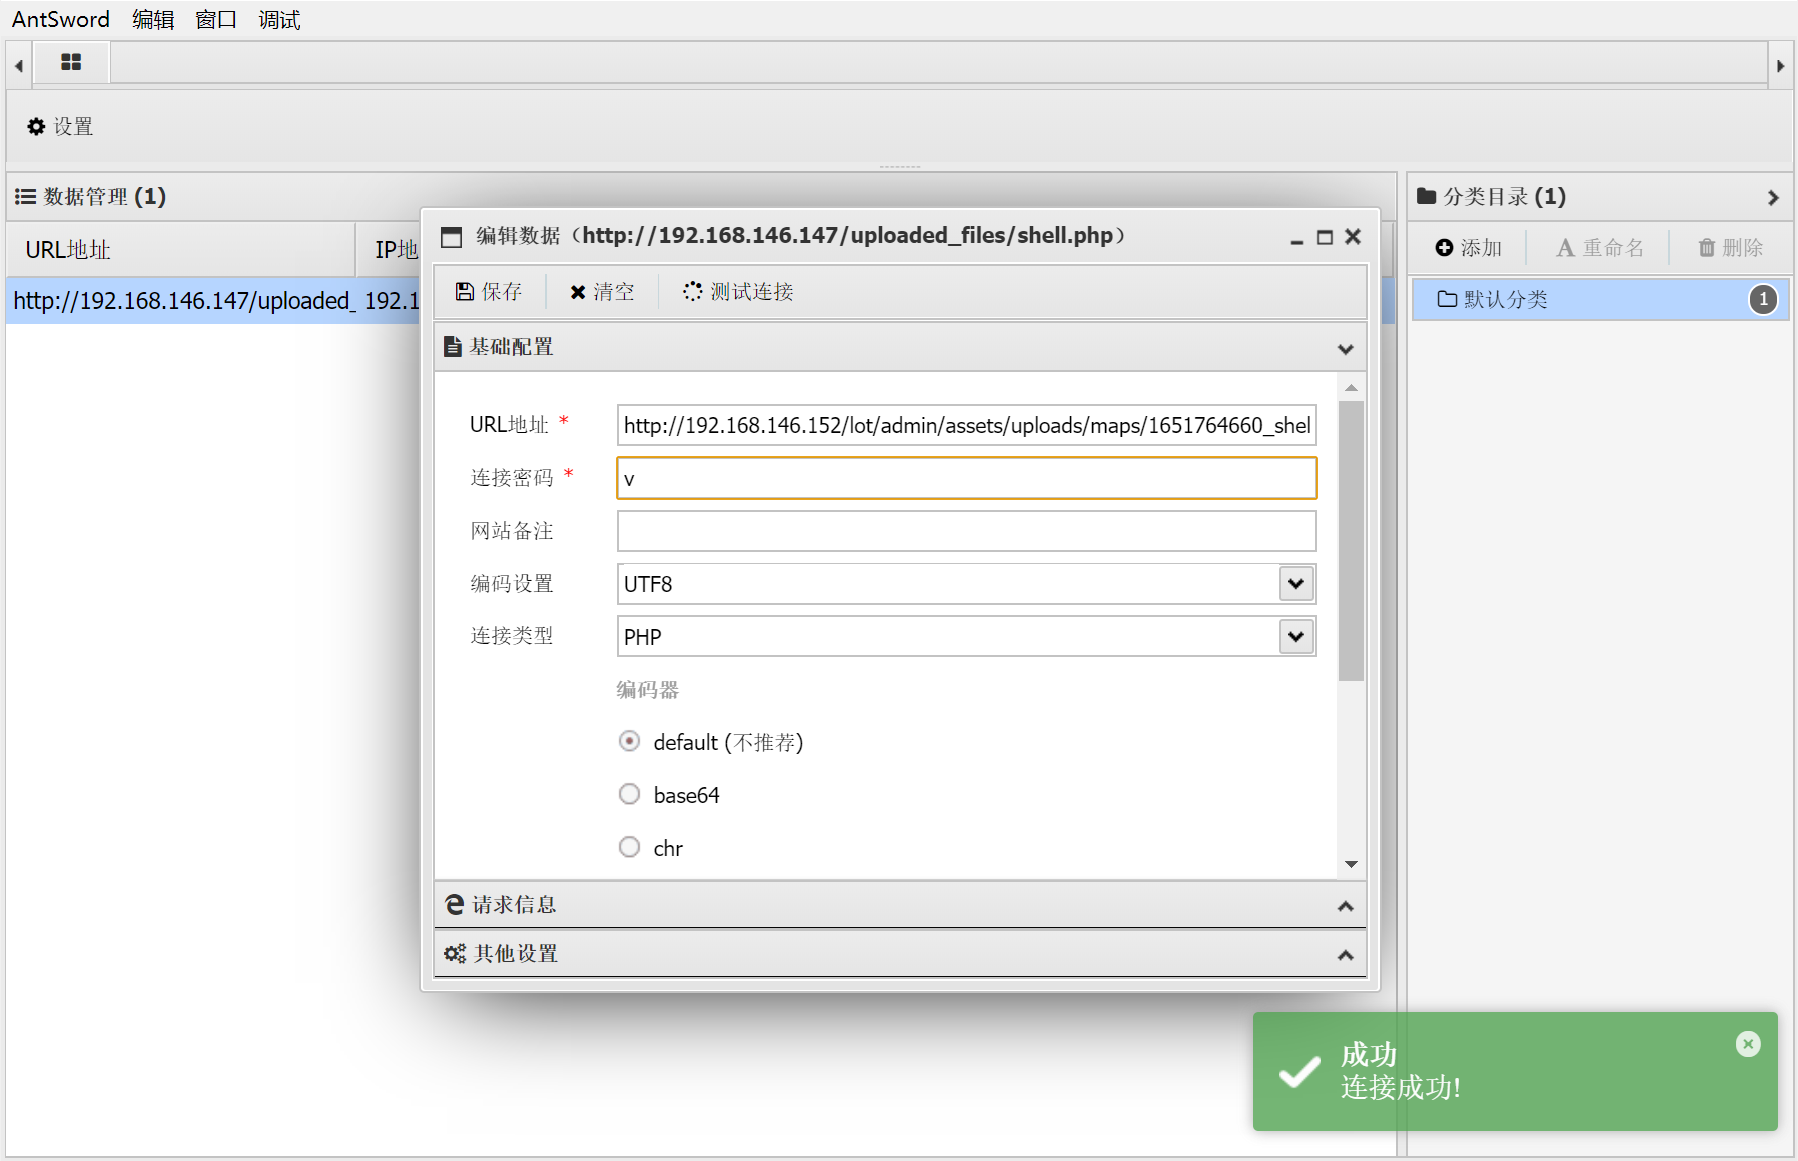1798x1161 pixels.
Task: Click the 删除 delete button
Action: (1730, 248)
